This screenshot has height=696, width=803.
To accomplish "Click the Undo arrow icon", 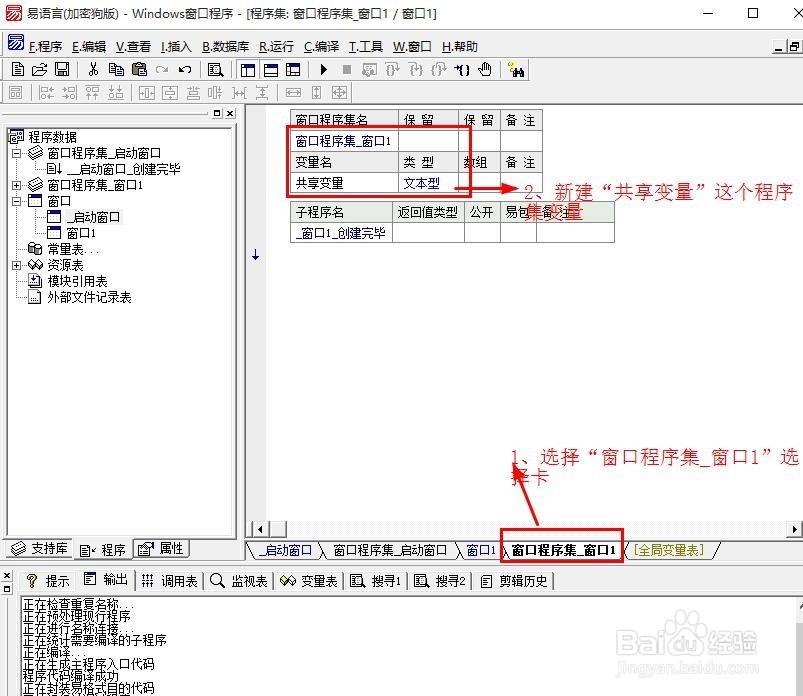I will [x=185, y=69].
